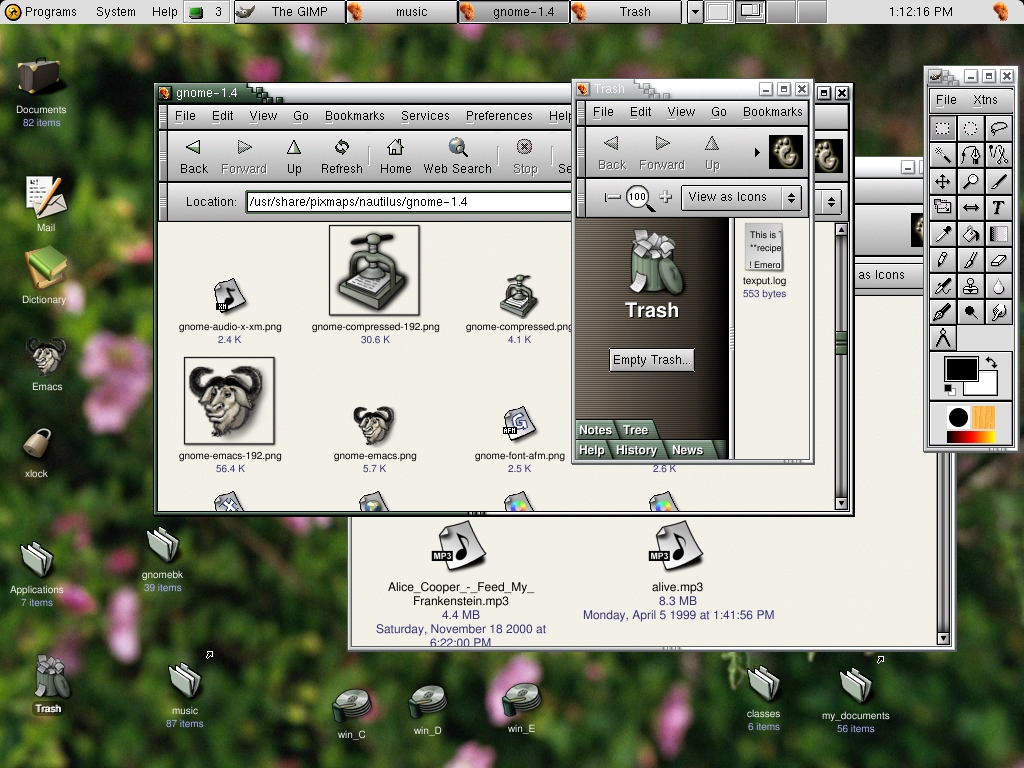Open view dropdown arrows in gnome-1.4 window
Viewport: 1024px width, 768px height.
[831, 202]
